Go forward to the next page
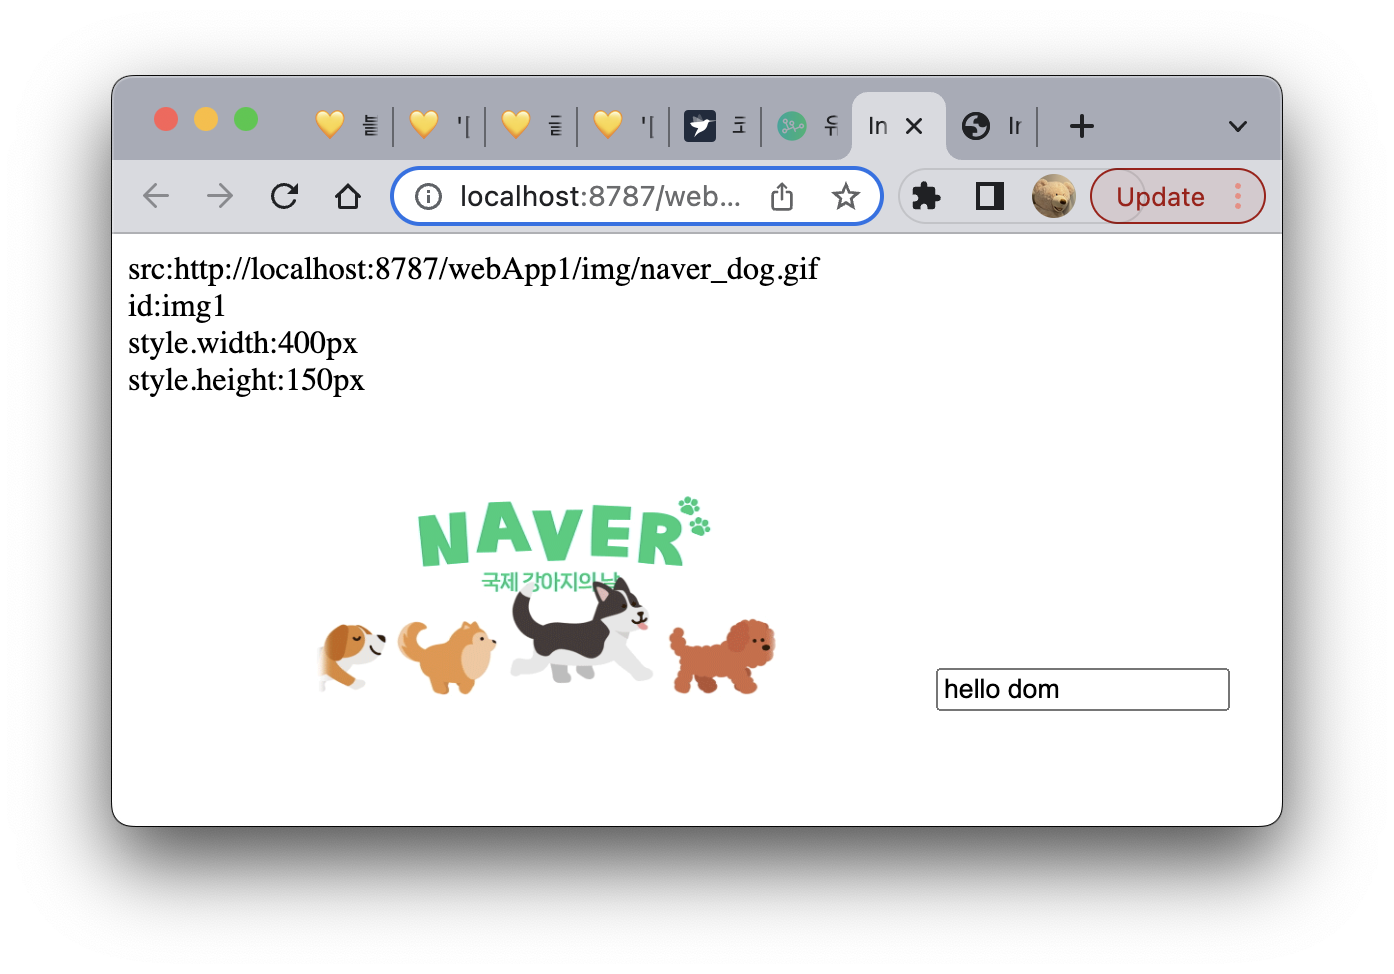Screen dimensions: 1394x974 coord(220,196)
